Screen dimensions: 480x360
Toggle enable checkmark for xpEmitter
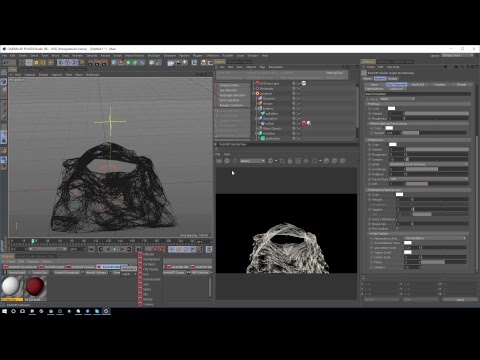(x=298, y=113)
